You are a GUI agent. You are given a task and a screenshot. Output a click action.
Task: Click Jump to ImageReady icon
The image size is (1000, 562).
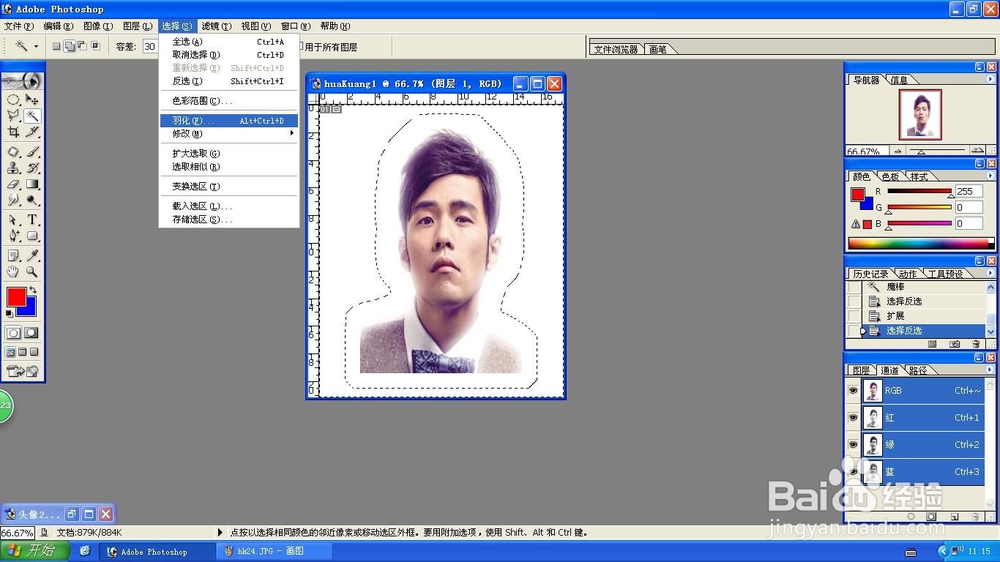tap(22, 371)
